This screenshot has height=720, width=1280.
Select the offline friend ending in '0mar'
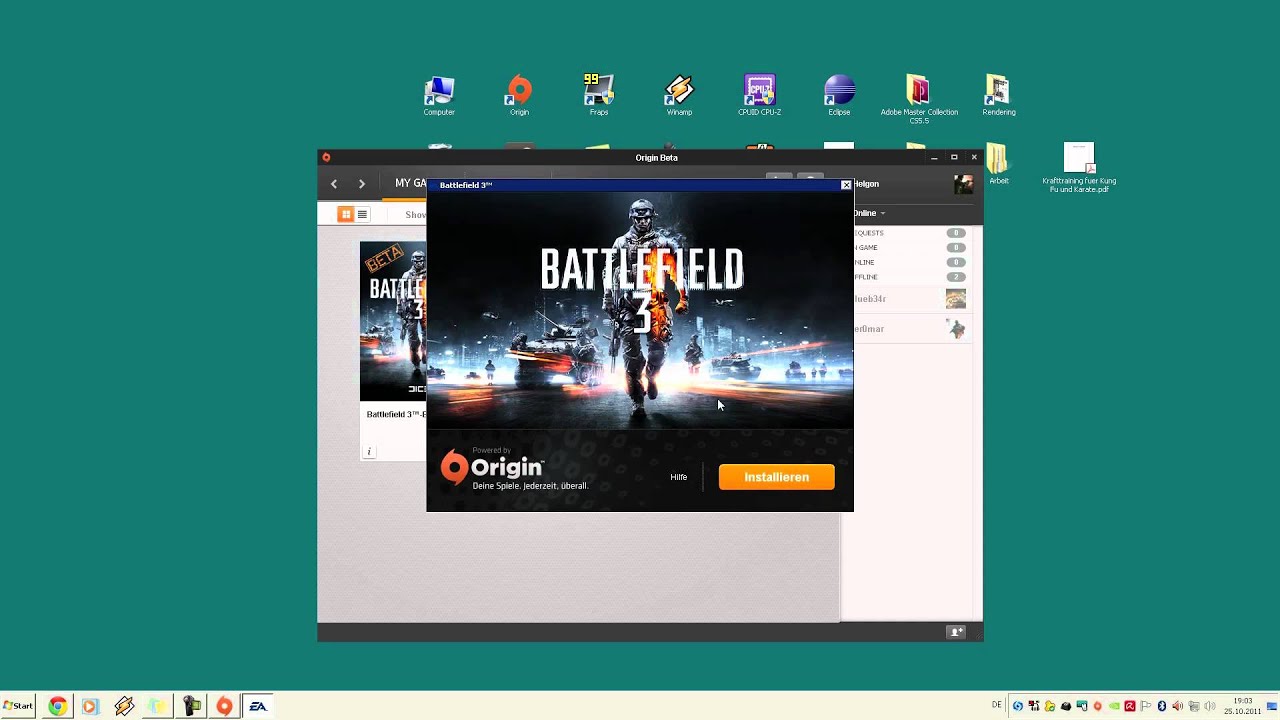point(910,329)
